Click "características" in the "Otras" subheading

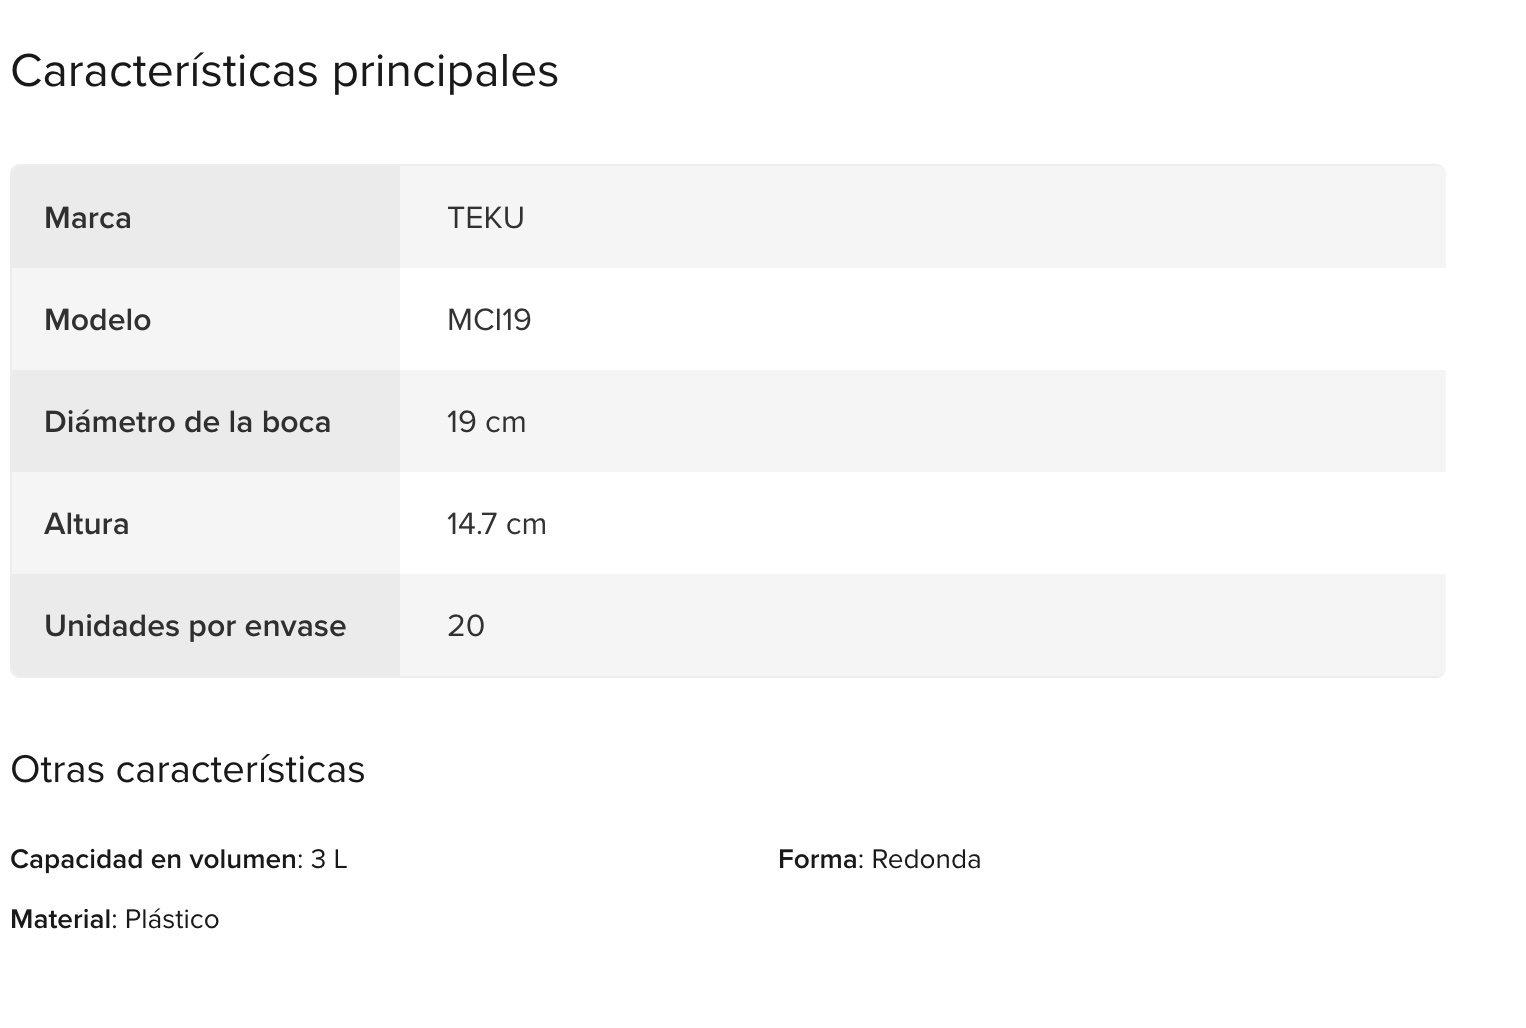point(240,770)
